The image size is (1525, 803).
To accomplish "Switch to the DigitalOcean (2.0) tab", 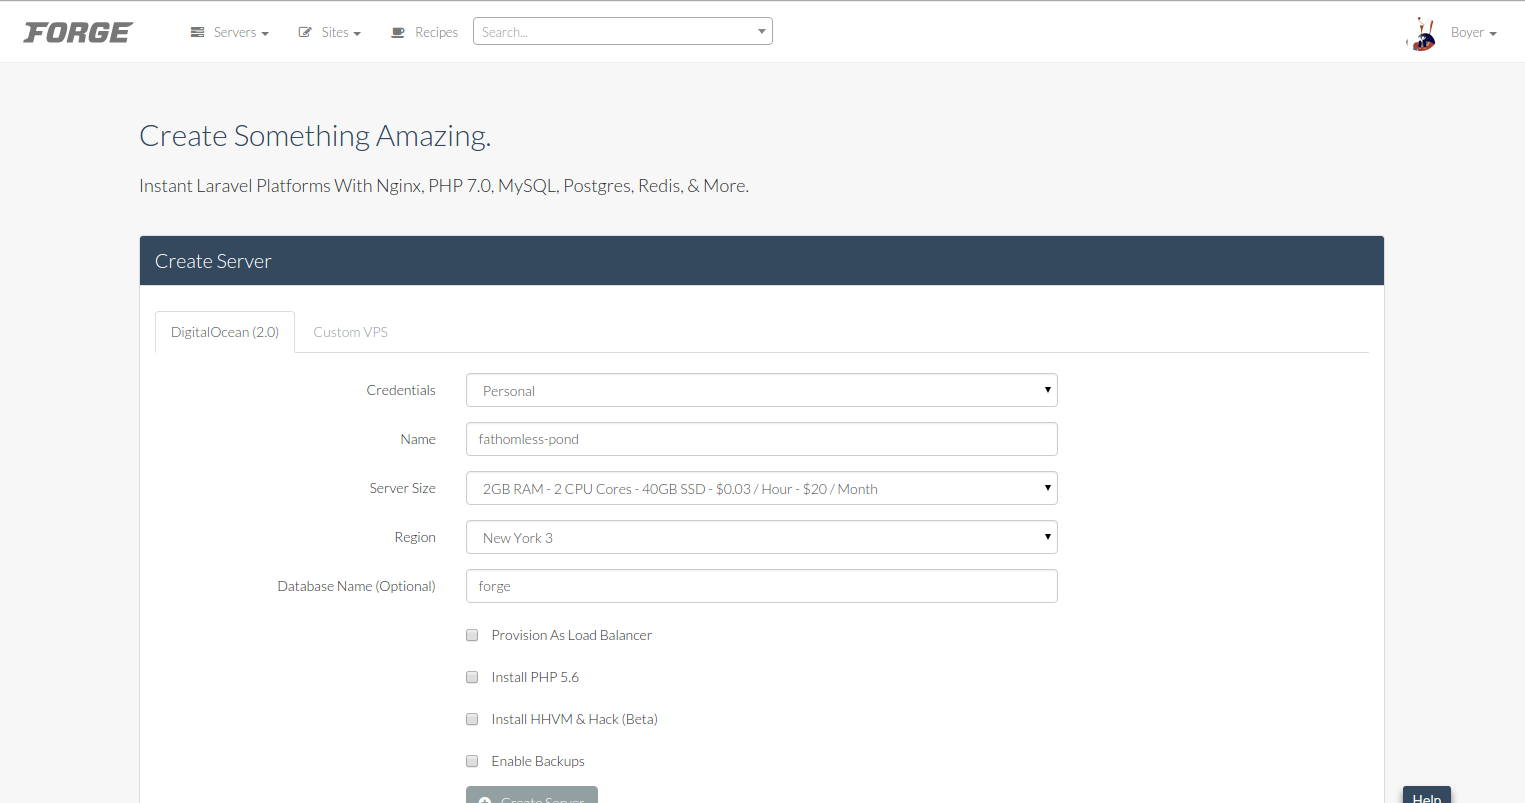I will 225,332.
